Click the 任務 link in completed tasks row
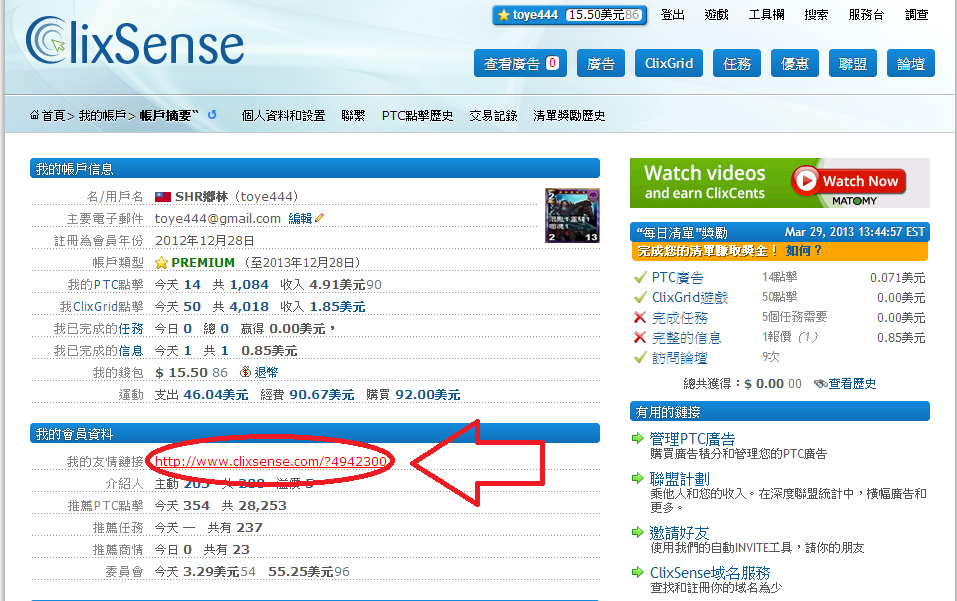 click(x=131, y=329)
